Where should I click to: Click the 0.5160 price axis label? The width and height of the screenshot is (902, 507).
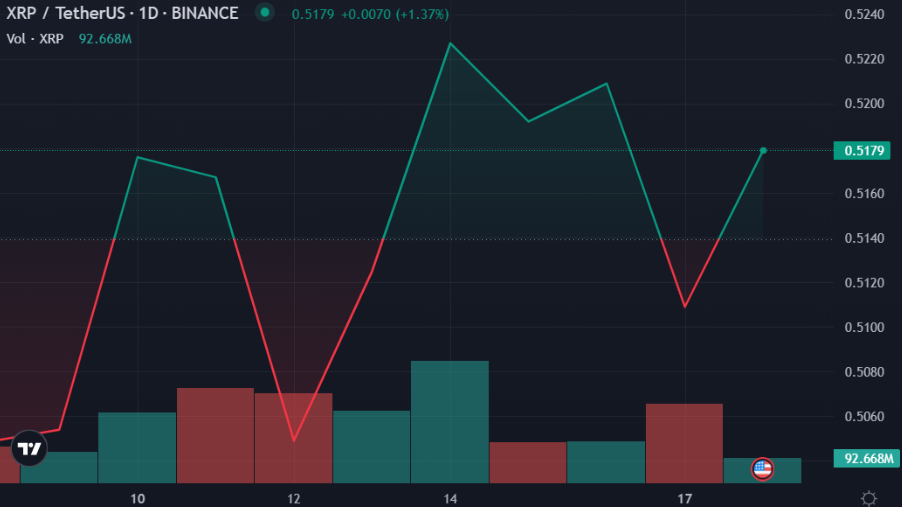864,193
